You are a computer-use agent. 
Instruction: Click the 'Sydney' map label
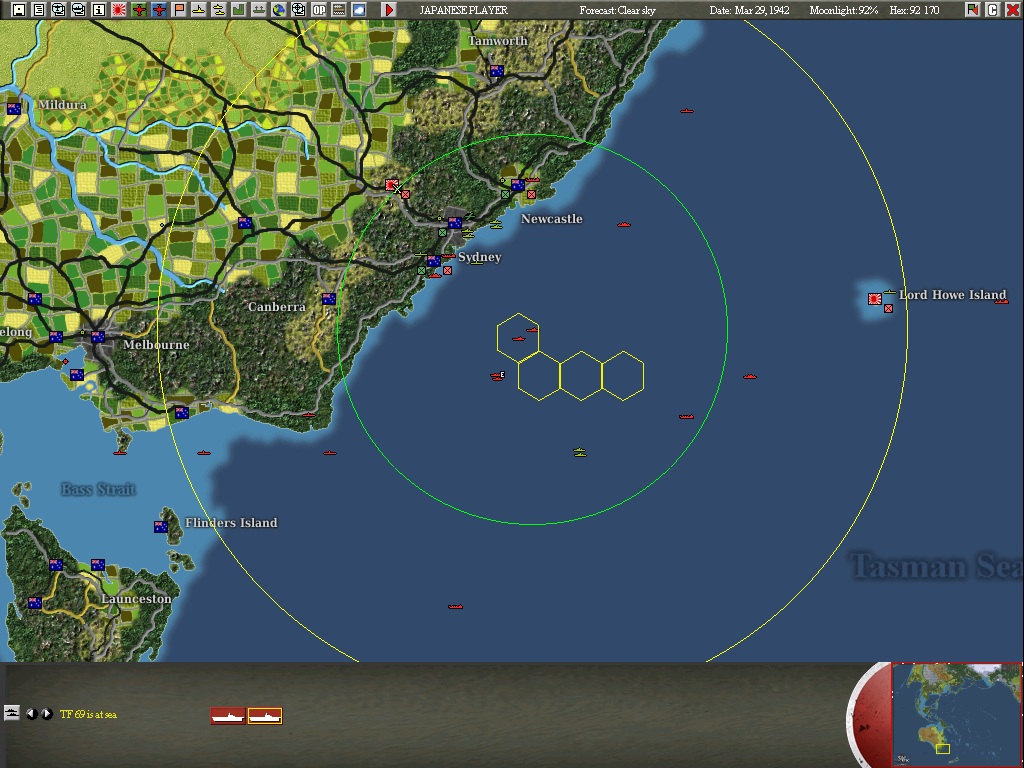click(479, 257)
